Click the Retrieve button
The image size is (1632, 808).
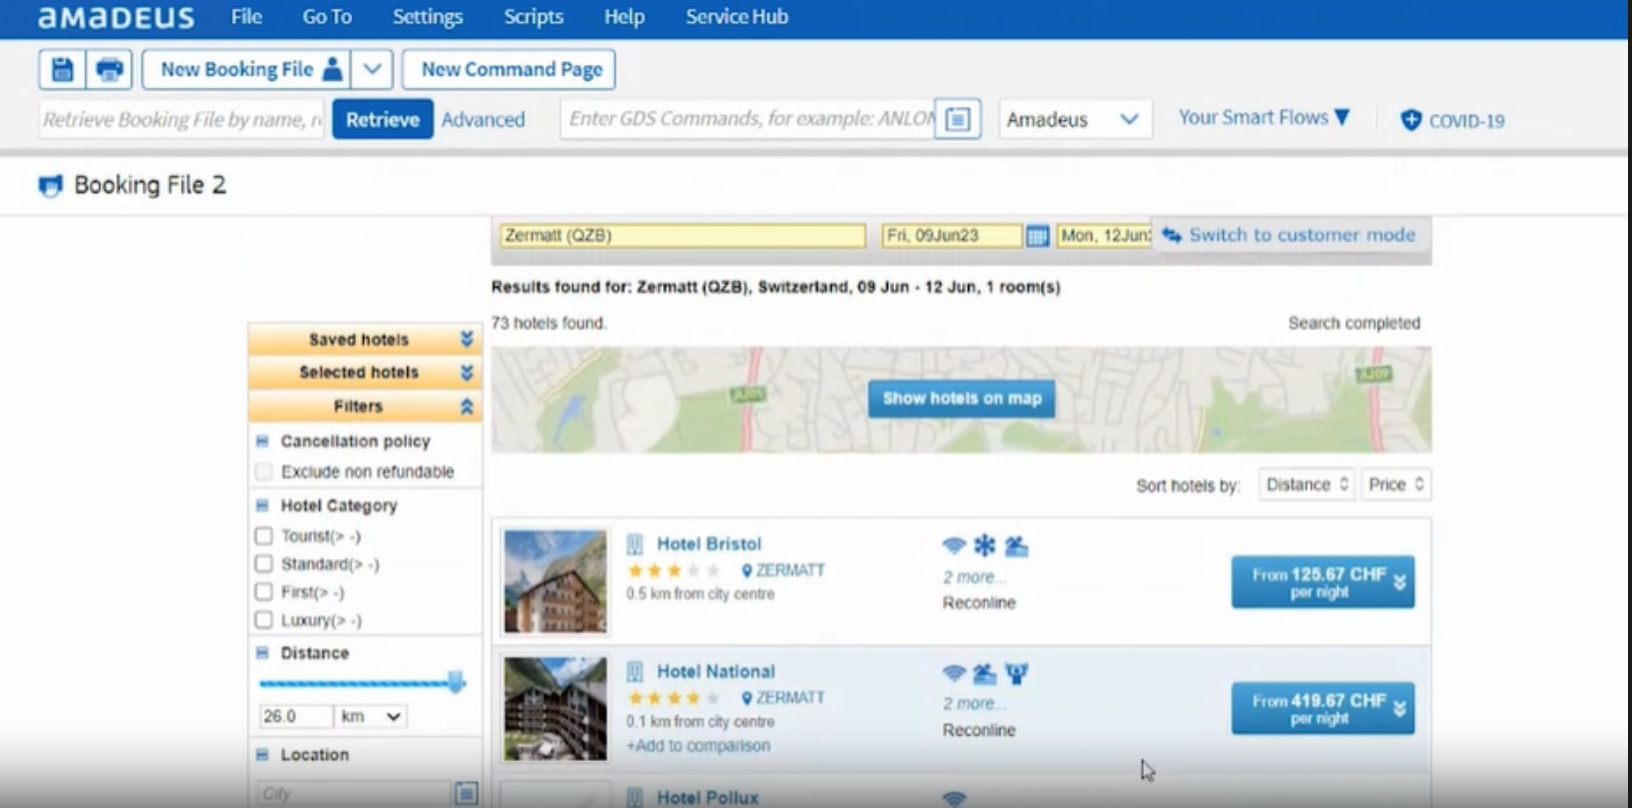(x=383, y=119)
